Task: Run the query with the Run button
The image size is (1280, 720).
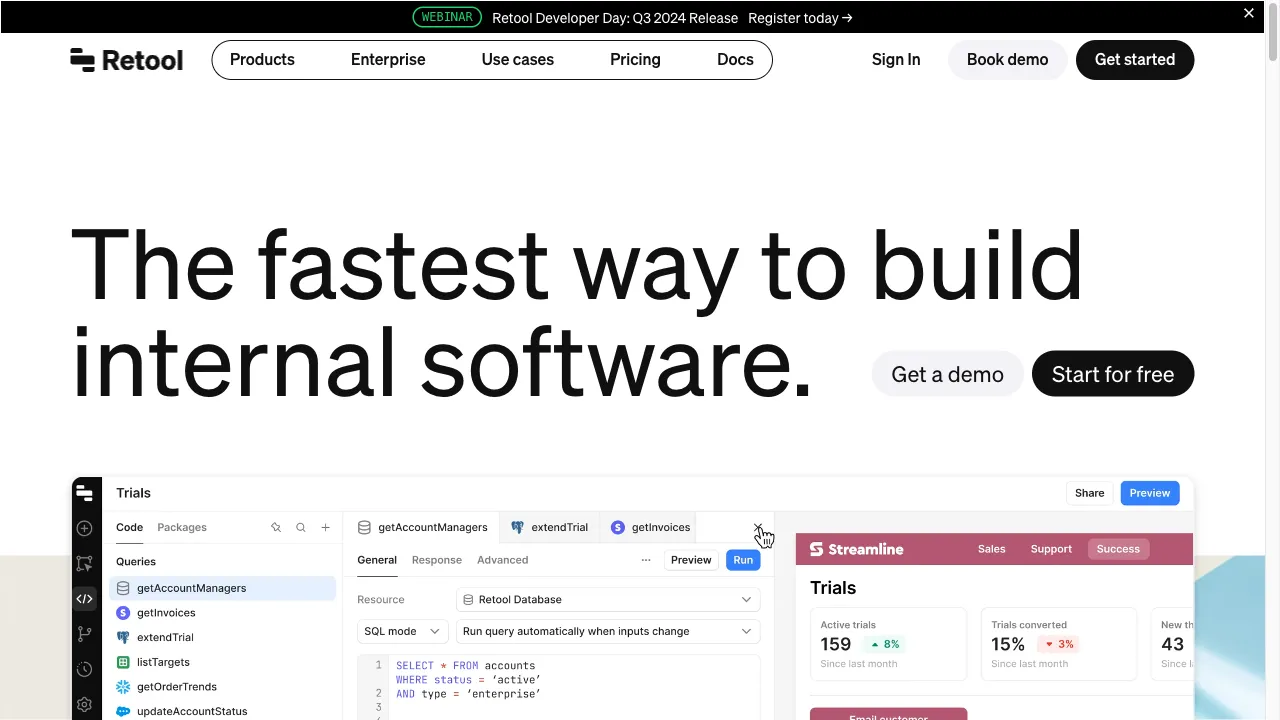Action: click(x=743, y=560)
